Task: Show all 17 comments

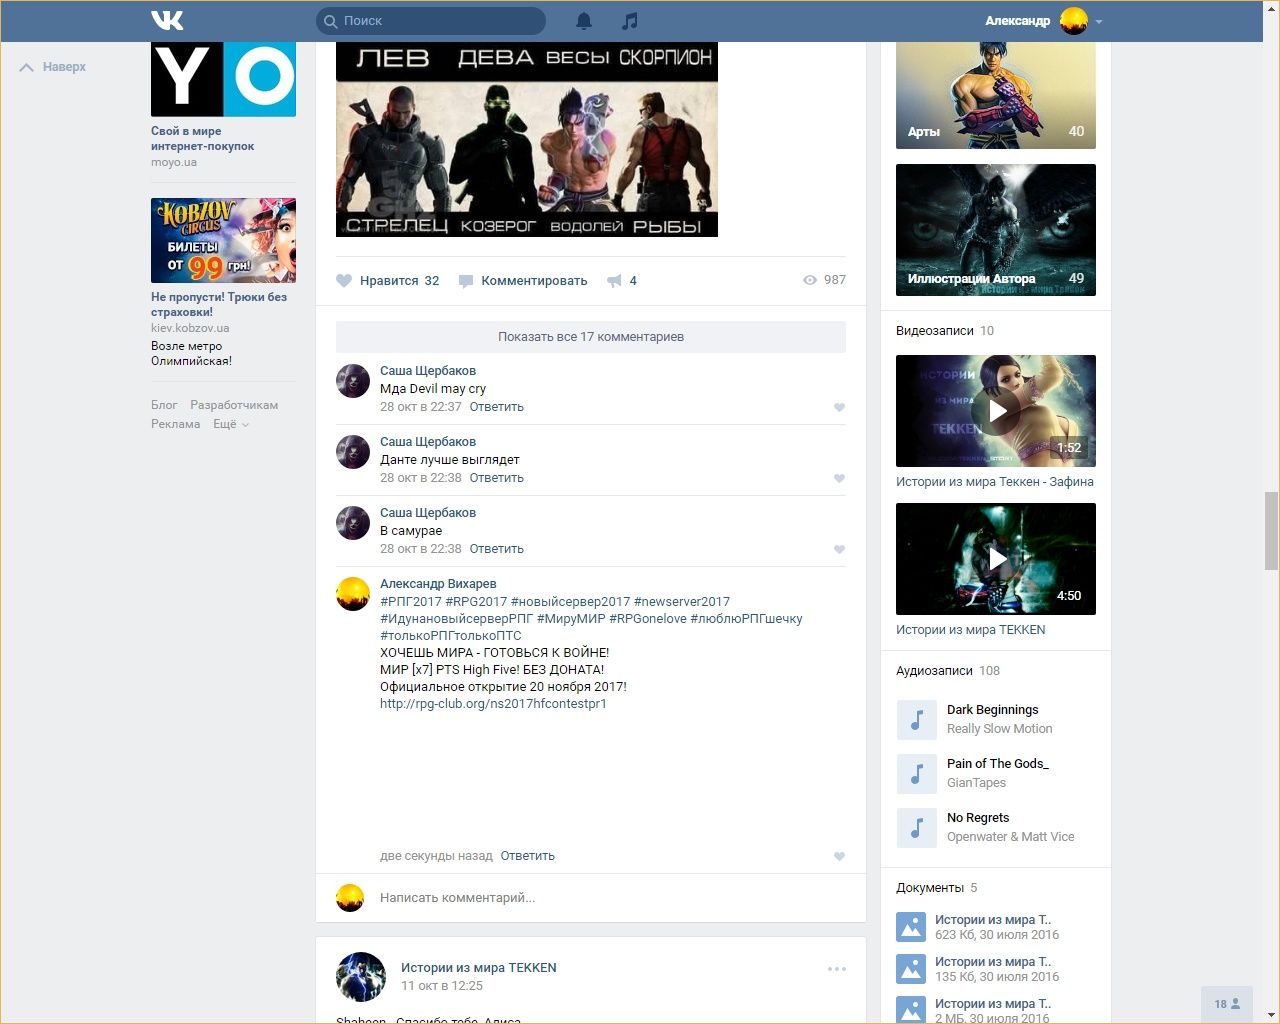Action: [591, 337]
